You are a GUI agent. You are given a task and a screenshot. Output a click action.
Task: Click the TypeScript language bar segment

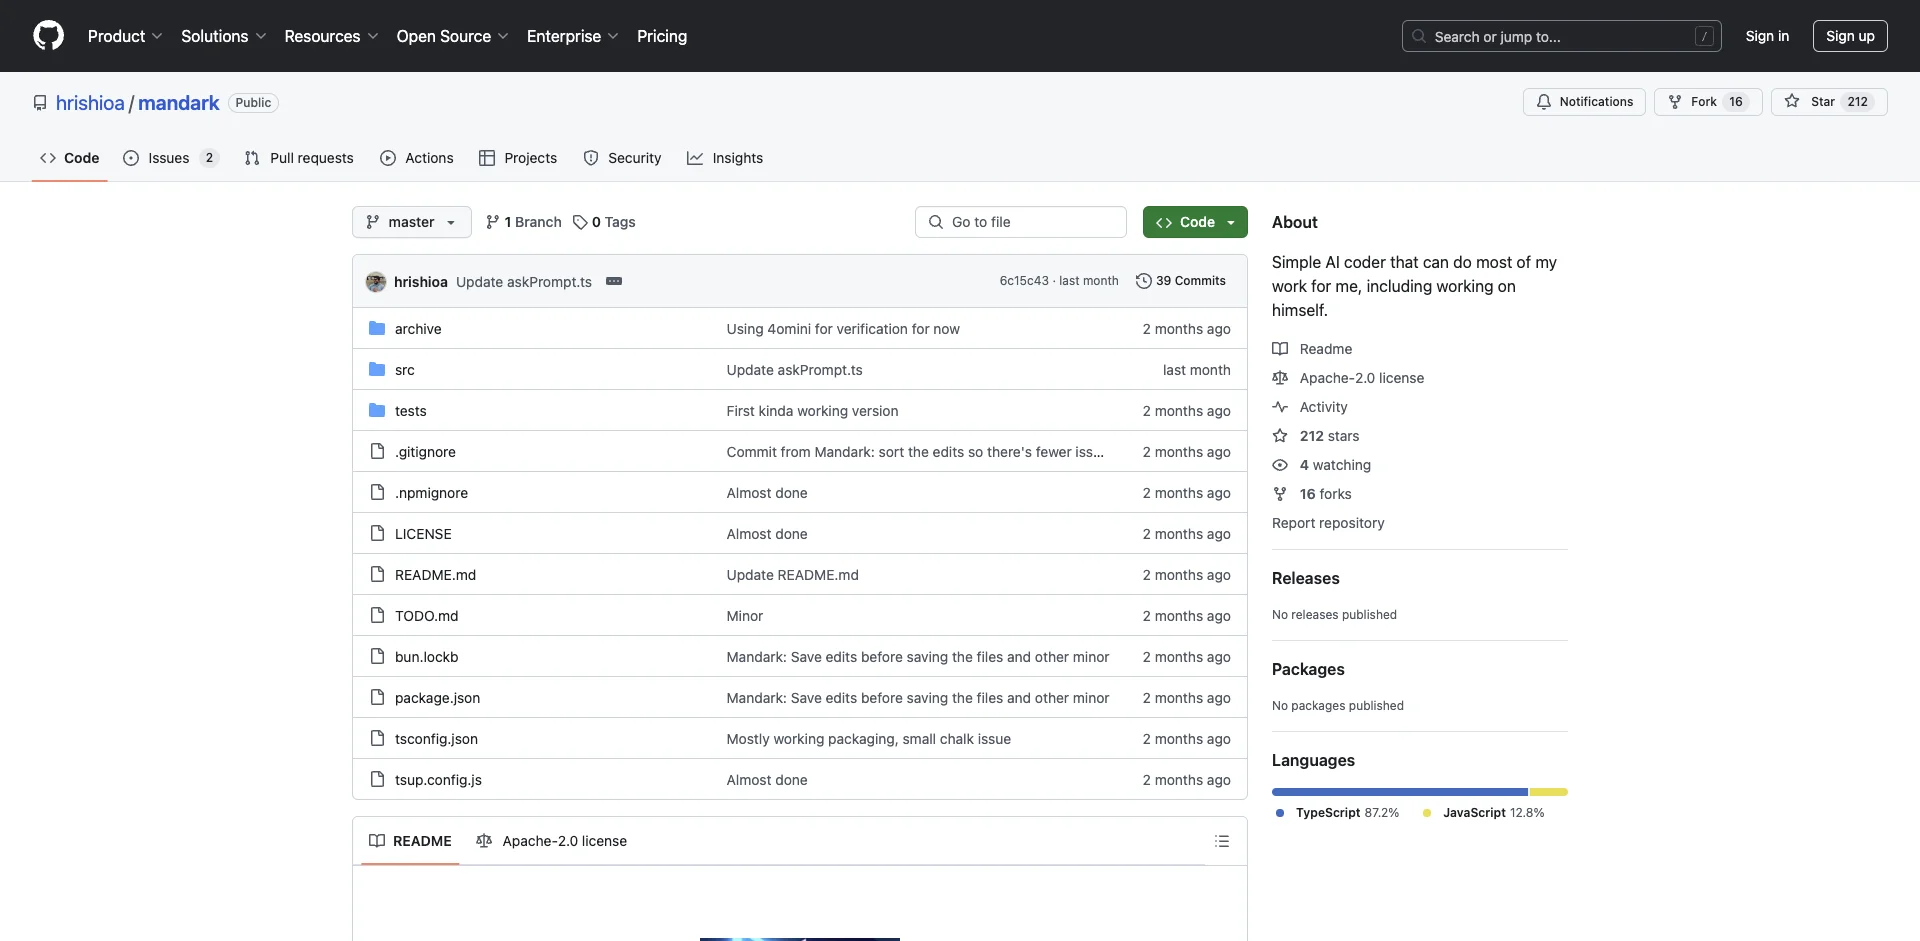tap(1399, 792)
